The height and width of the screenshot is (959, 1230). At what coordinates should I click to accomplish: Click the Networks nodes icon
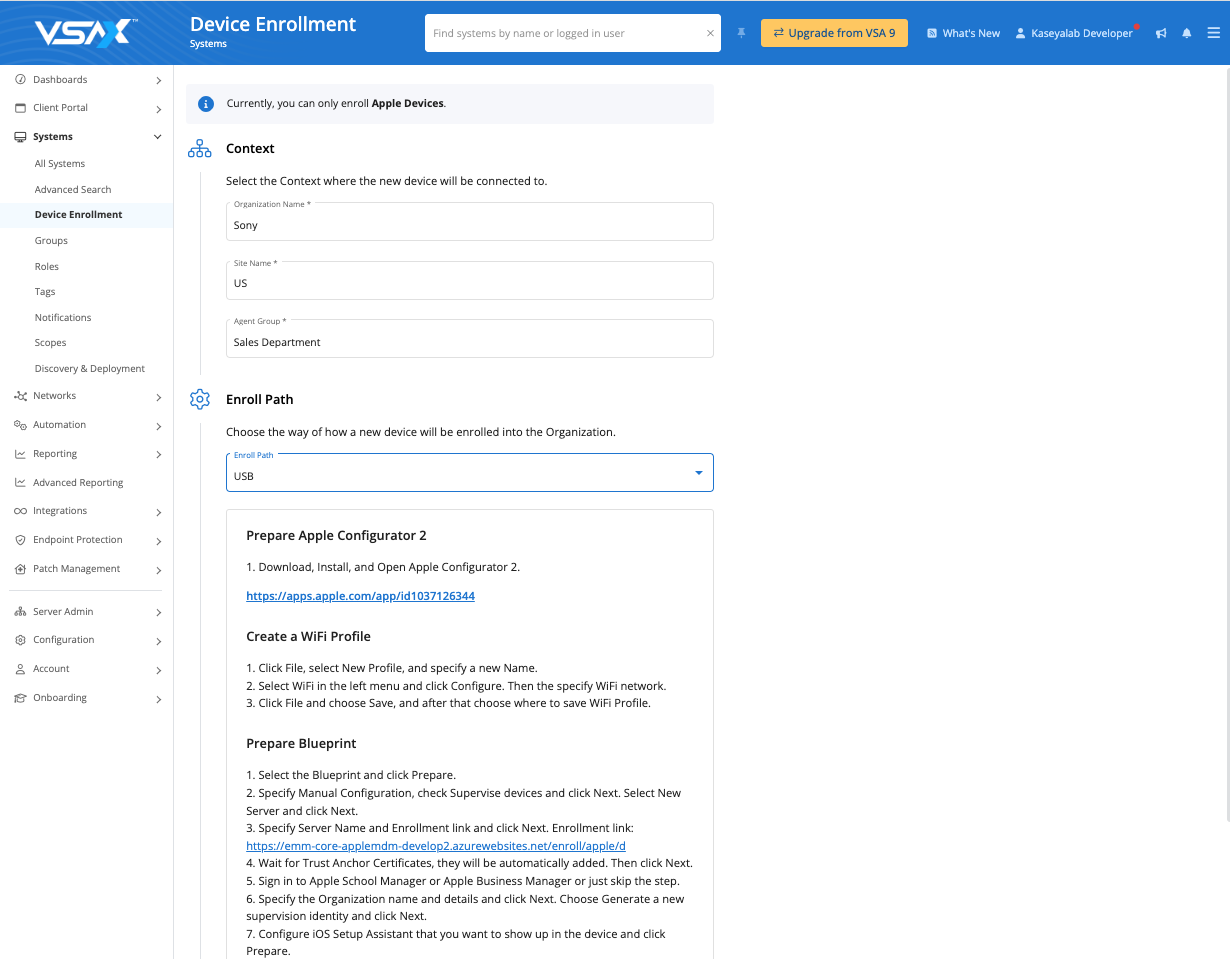[20, 396]
